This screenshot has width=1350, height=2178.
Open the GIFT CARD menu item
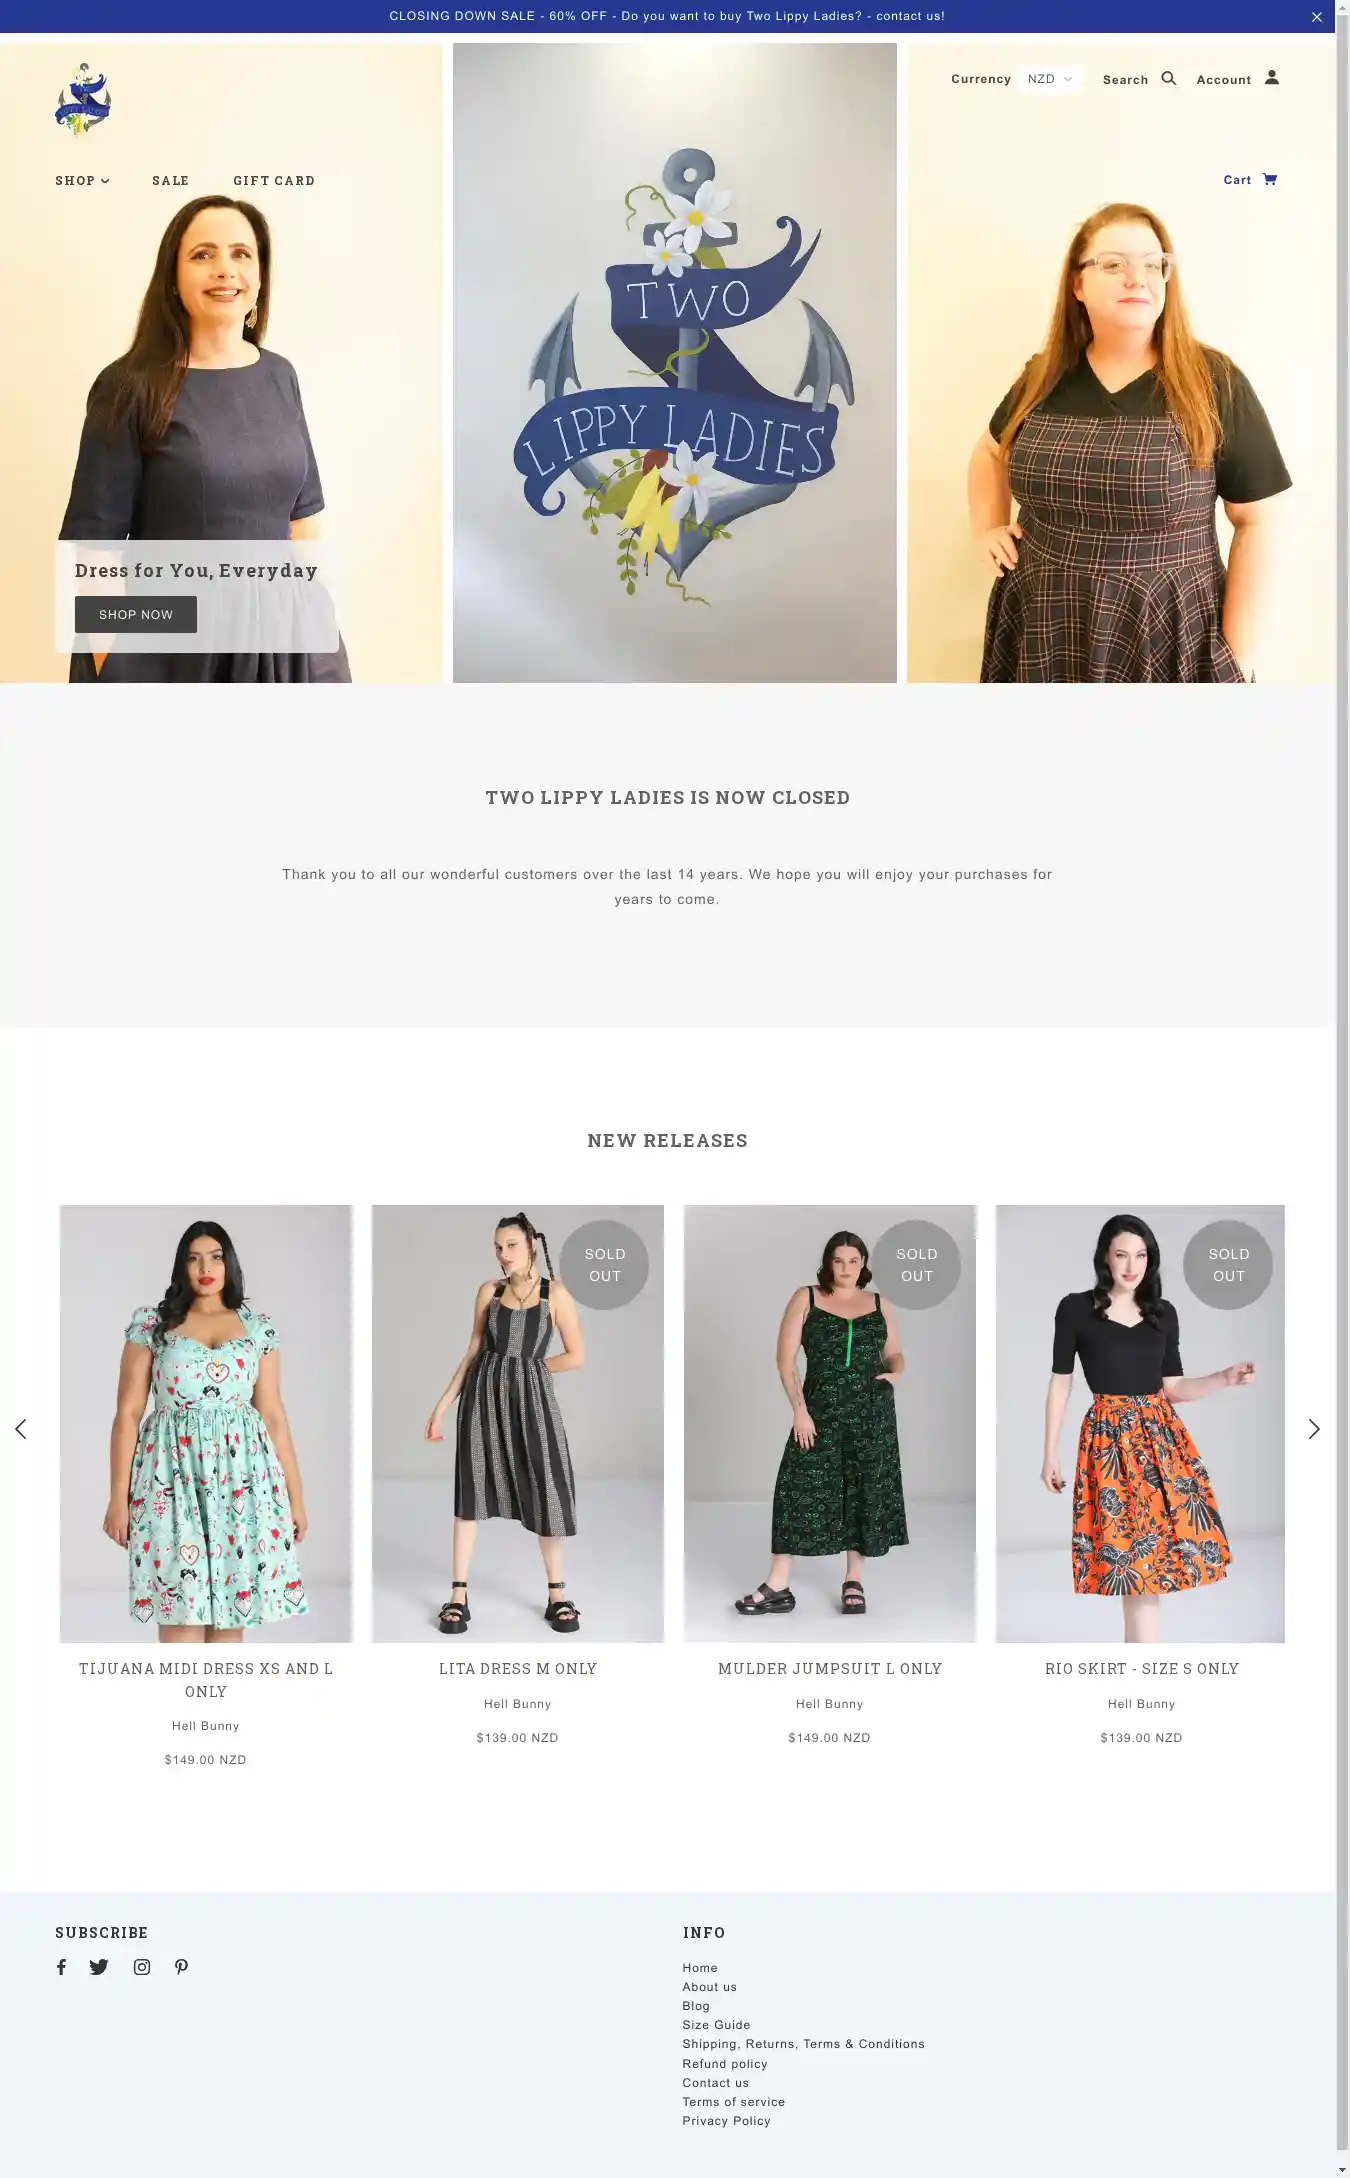(x=274, y=181)
